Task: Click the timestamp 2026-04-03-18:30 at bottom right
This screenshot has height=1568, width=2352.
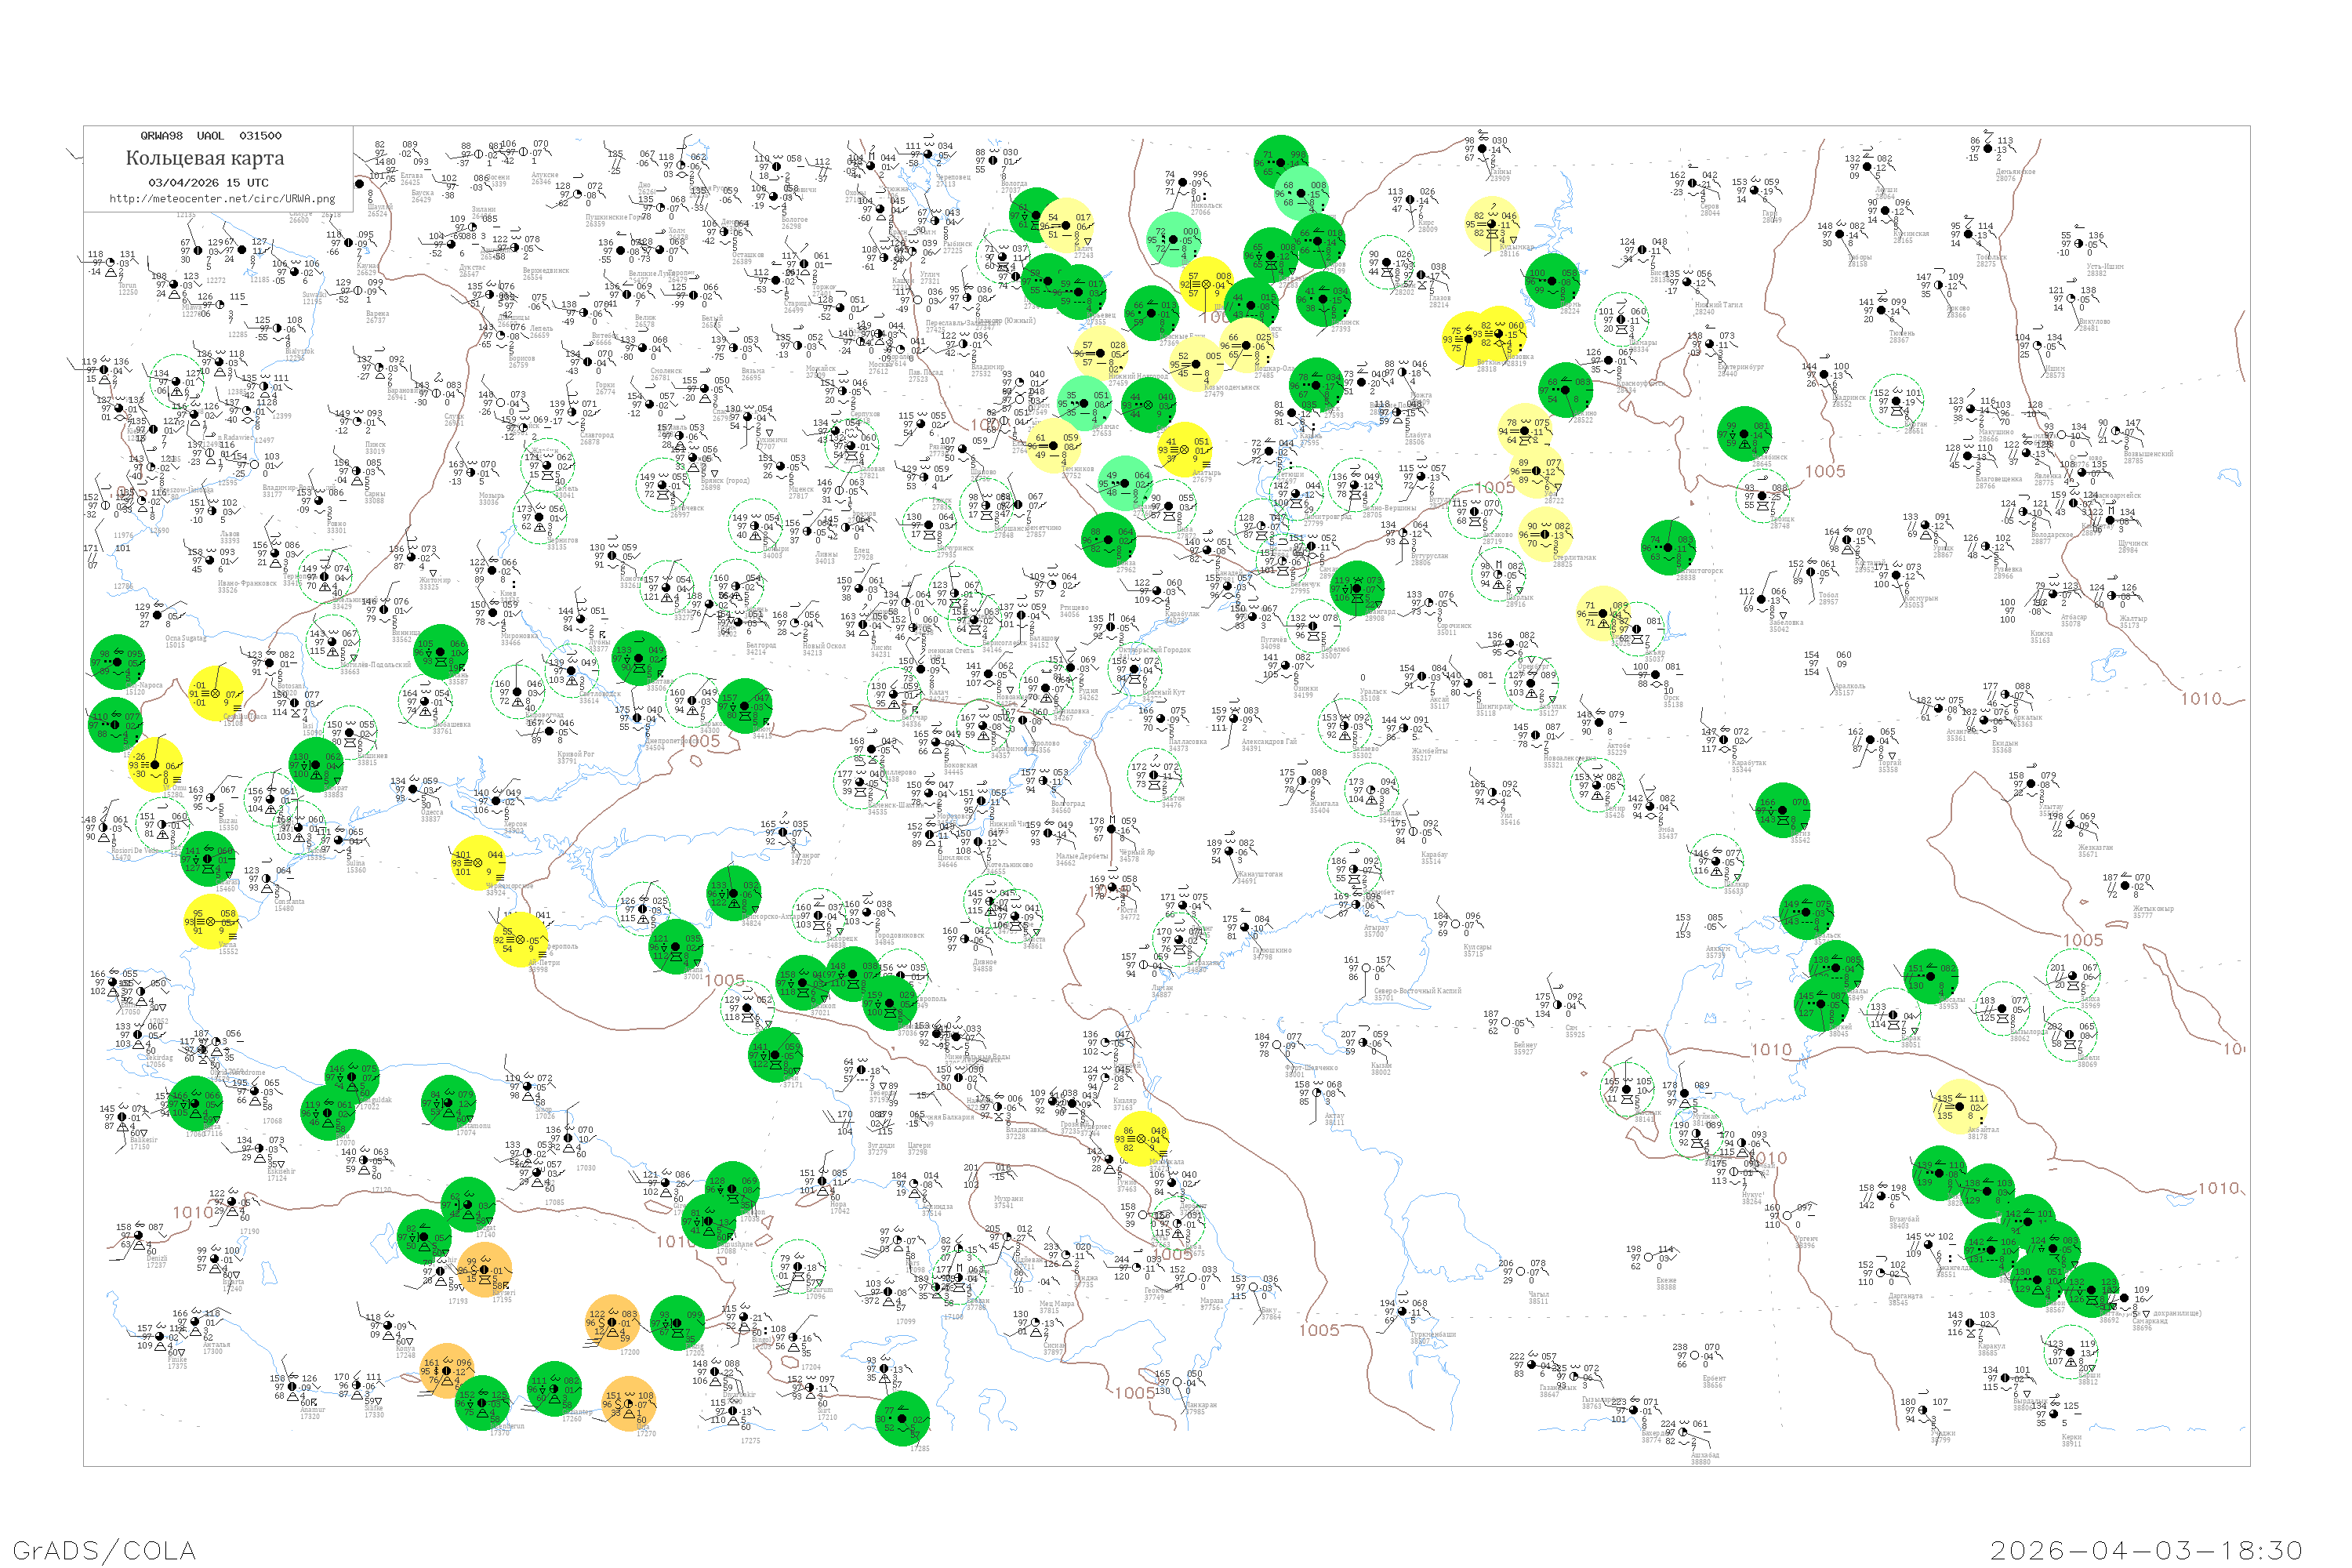Action: pyautogui.click(x=2145, y=1550)
